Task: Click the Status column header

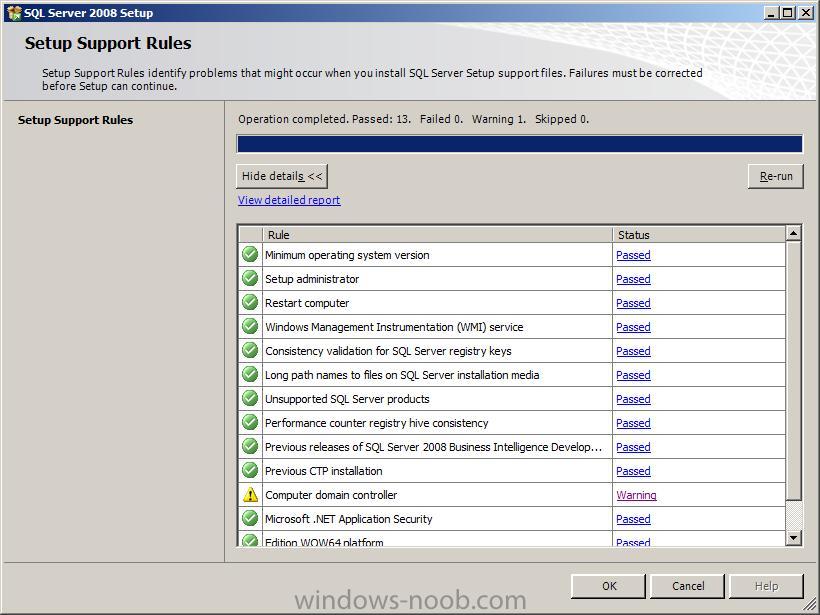Action: coord(699,235)
